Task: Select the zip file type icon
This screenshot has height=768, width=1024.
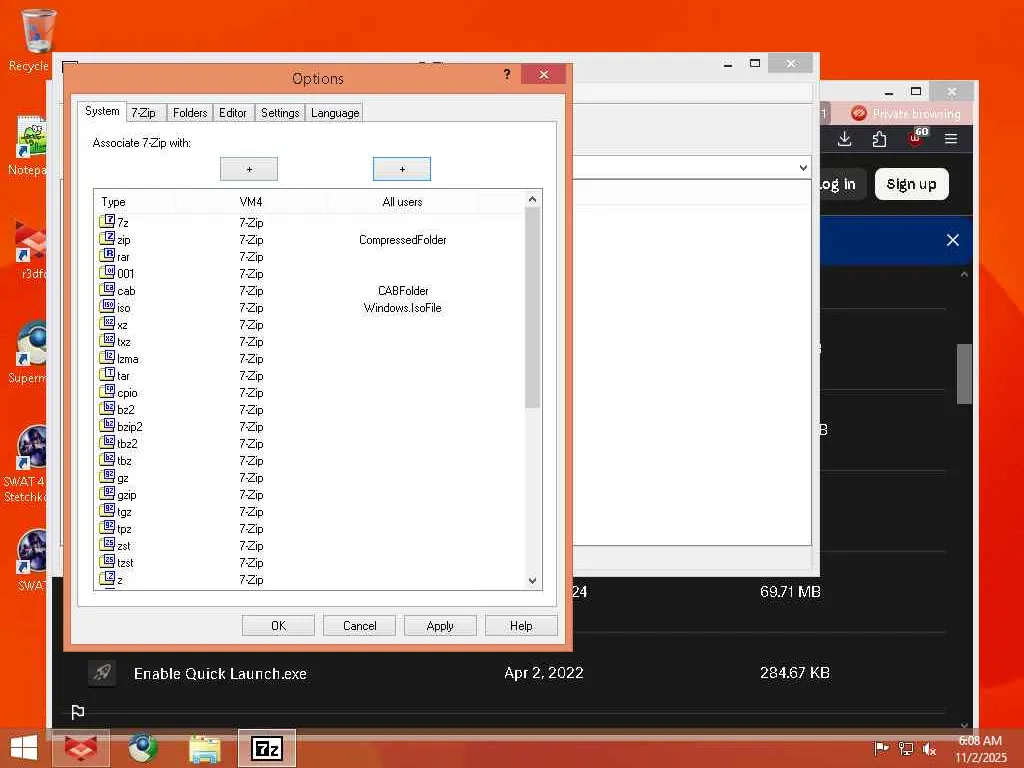Action: [107, 238]
